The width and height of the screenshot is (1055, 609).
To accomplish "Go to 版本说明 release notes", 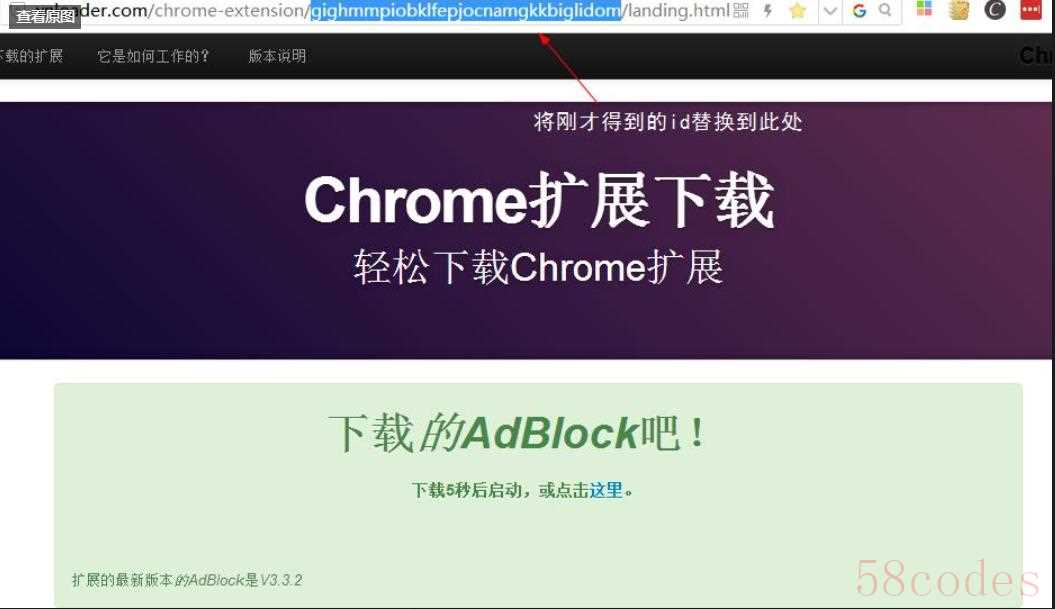I will (277, 56).
